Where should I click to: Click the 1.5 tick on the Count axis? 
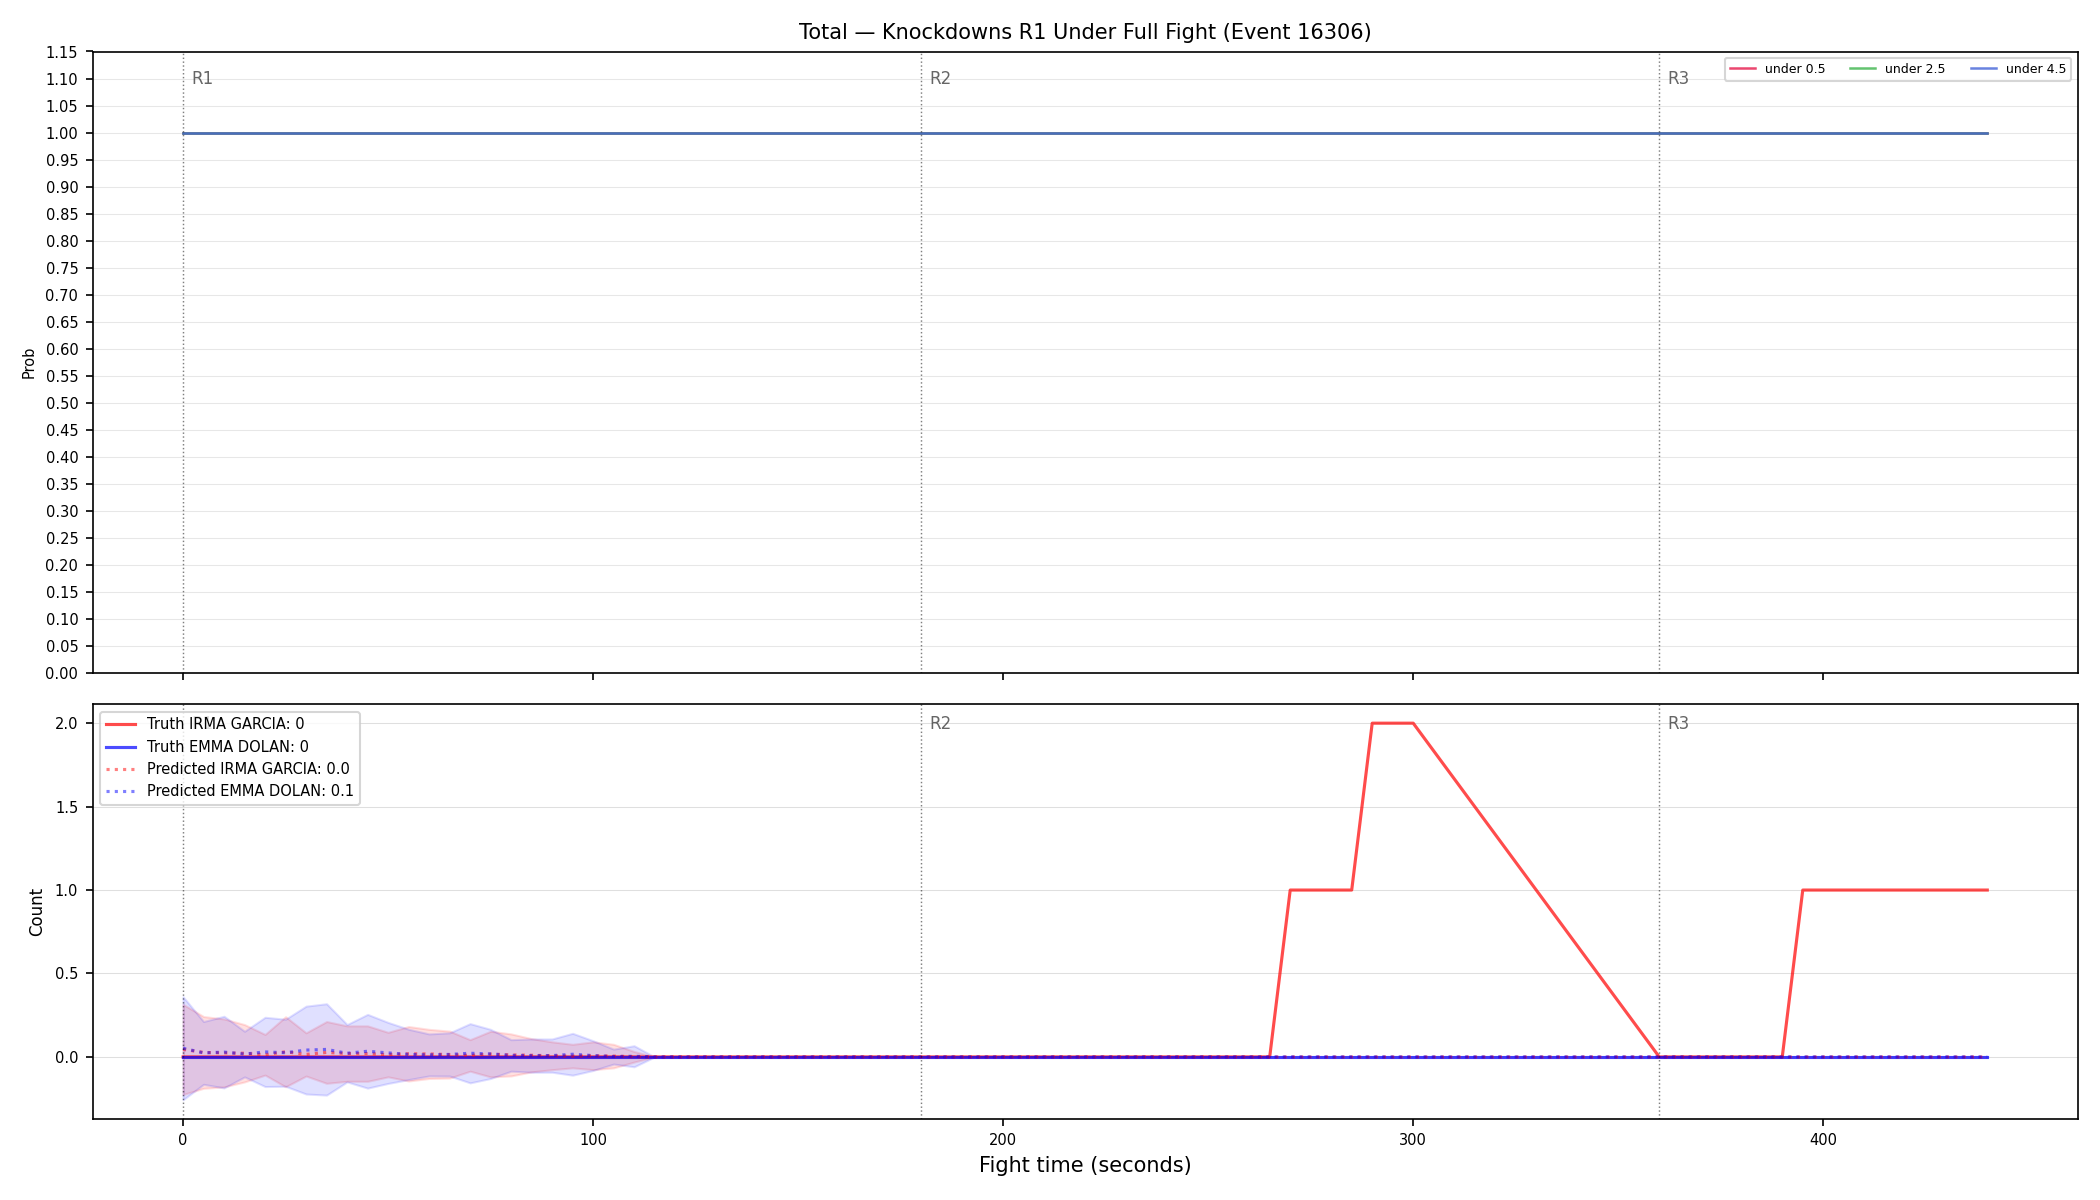(67, 807)
